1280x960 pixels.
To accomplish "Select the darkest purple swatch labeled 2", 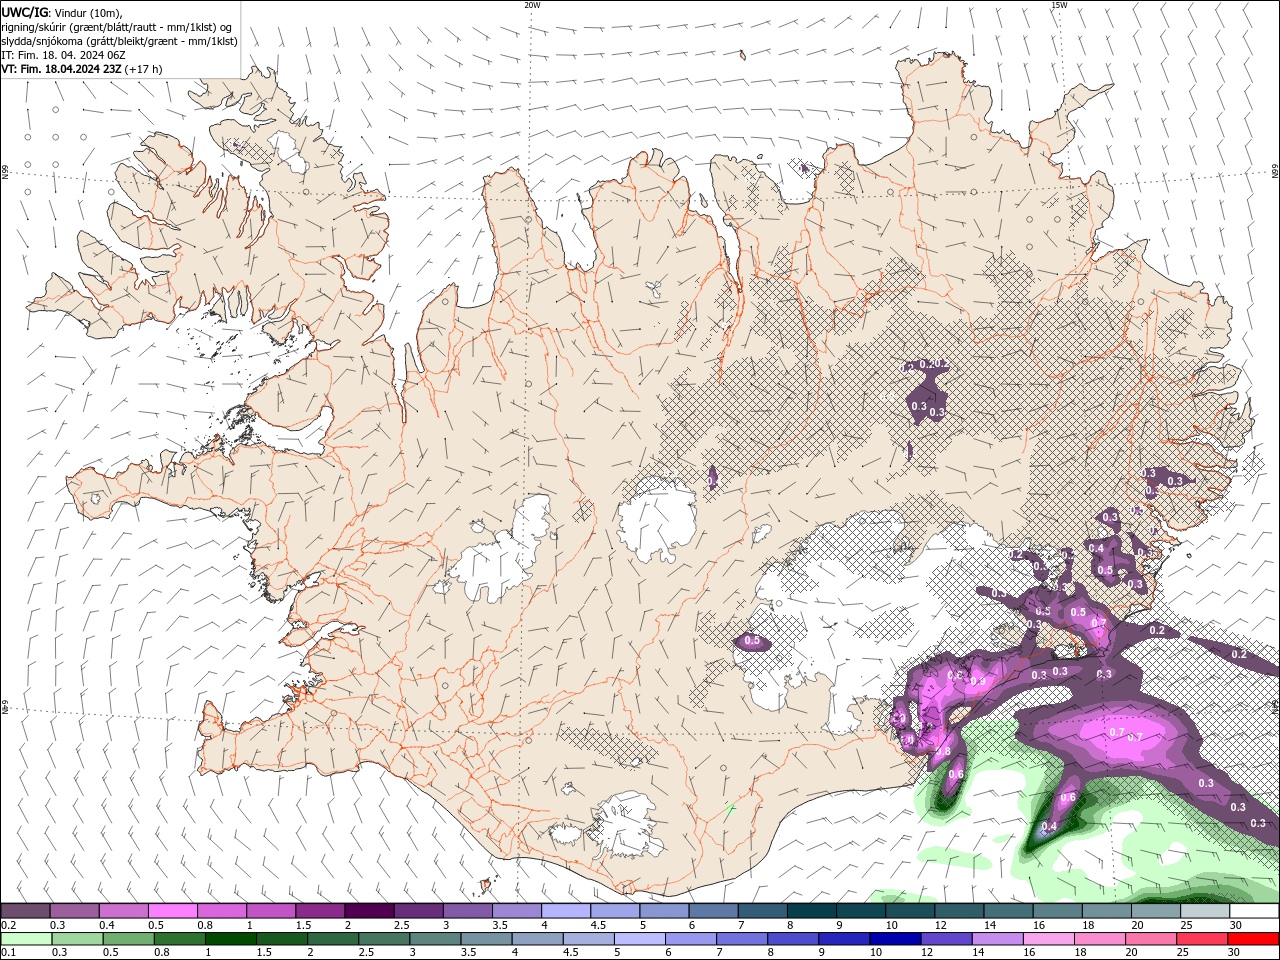I will (368, 911).
